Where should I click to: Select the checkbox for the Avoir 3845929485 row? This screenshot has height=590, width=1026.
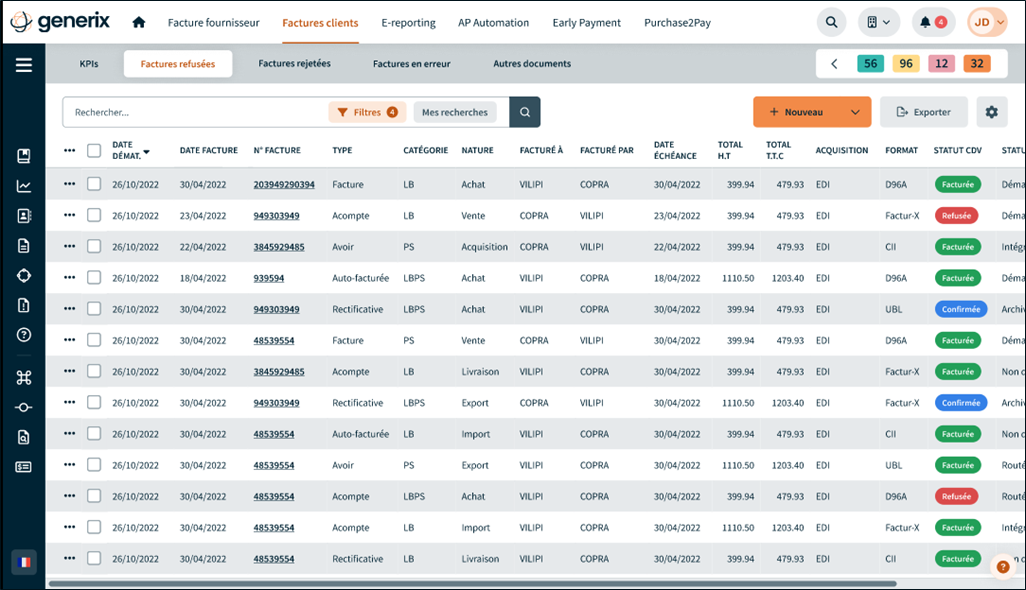pyautogui.click(x=94, y=247)
